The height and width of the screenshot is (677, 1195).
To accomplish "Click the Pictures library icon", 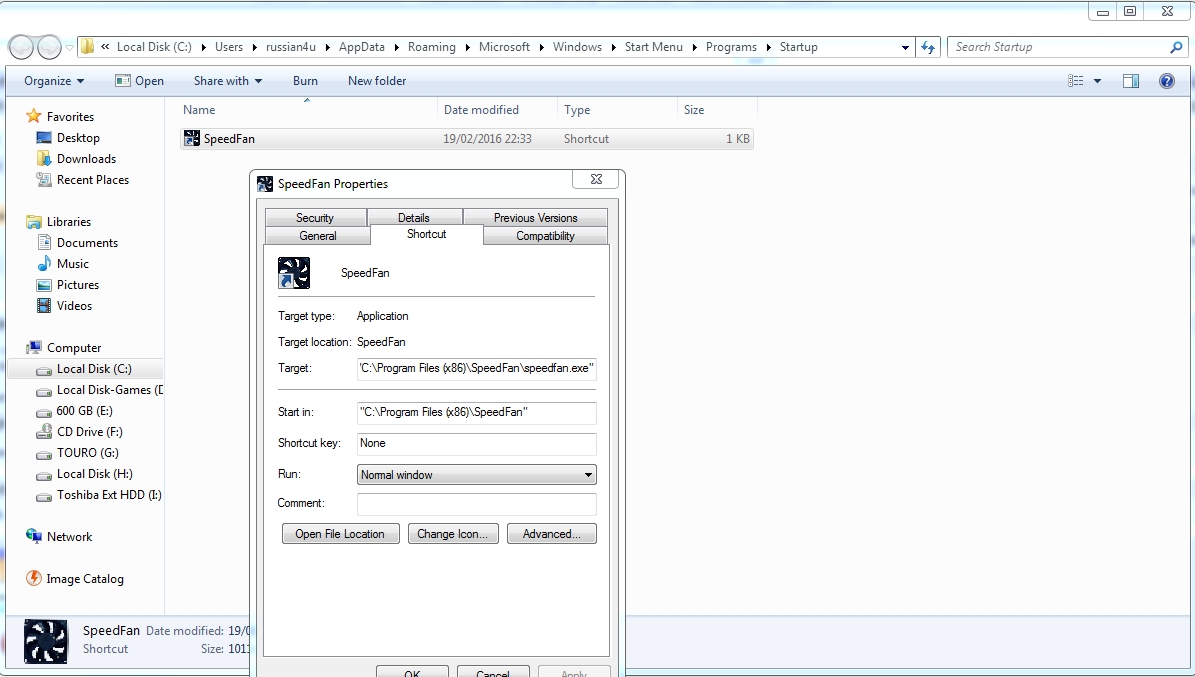I will [44, 284].
